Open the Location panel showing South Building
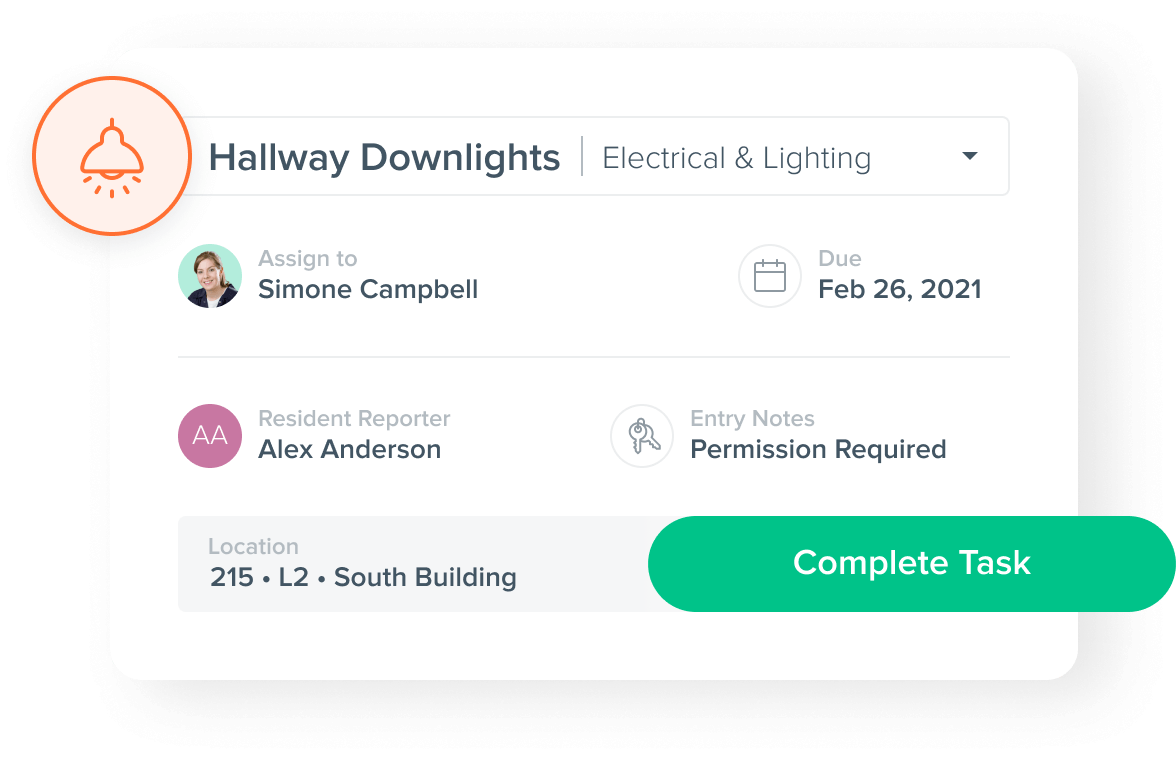This screenshot has height=760, width=1176. click(362, 565)
